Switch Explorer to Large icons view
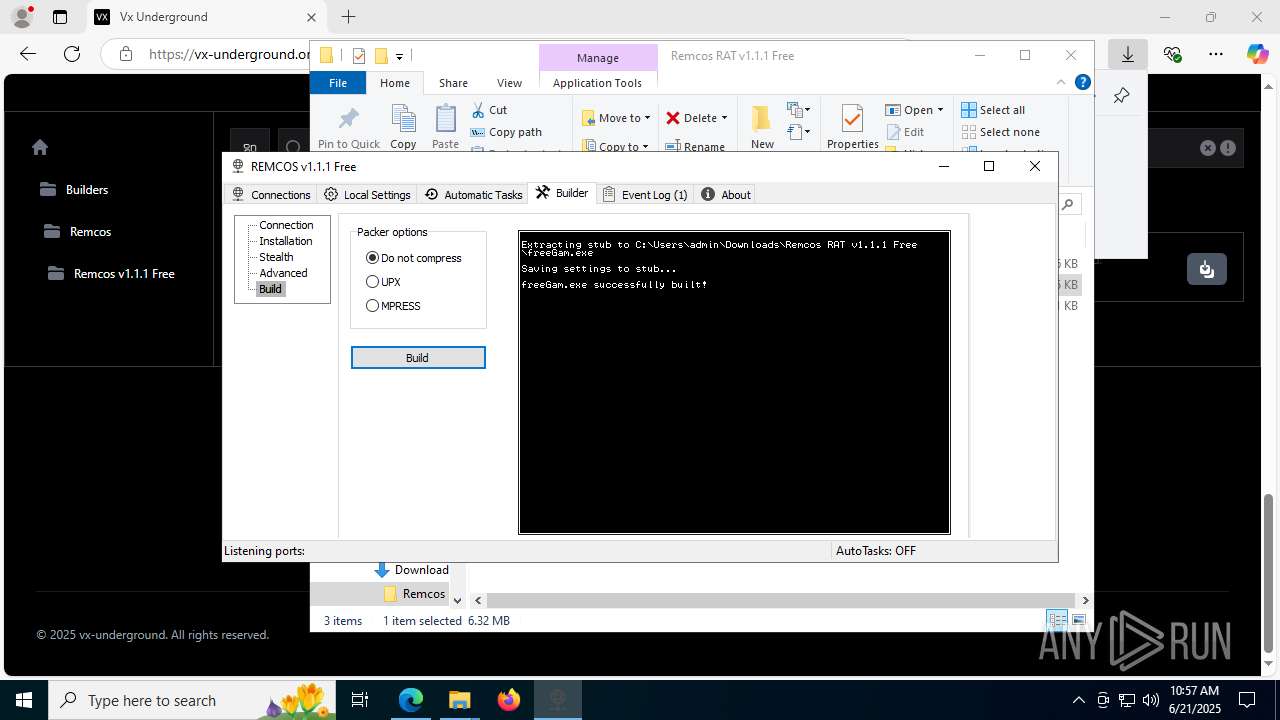 (x=1079, y=621)
